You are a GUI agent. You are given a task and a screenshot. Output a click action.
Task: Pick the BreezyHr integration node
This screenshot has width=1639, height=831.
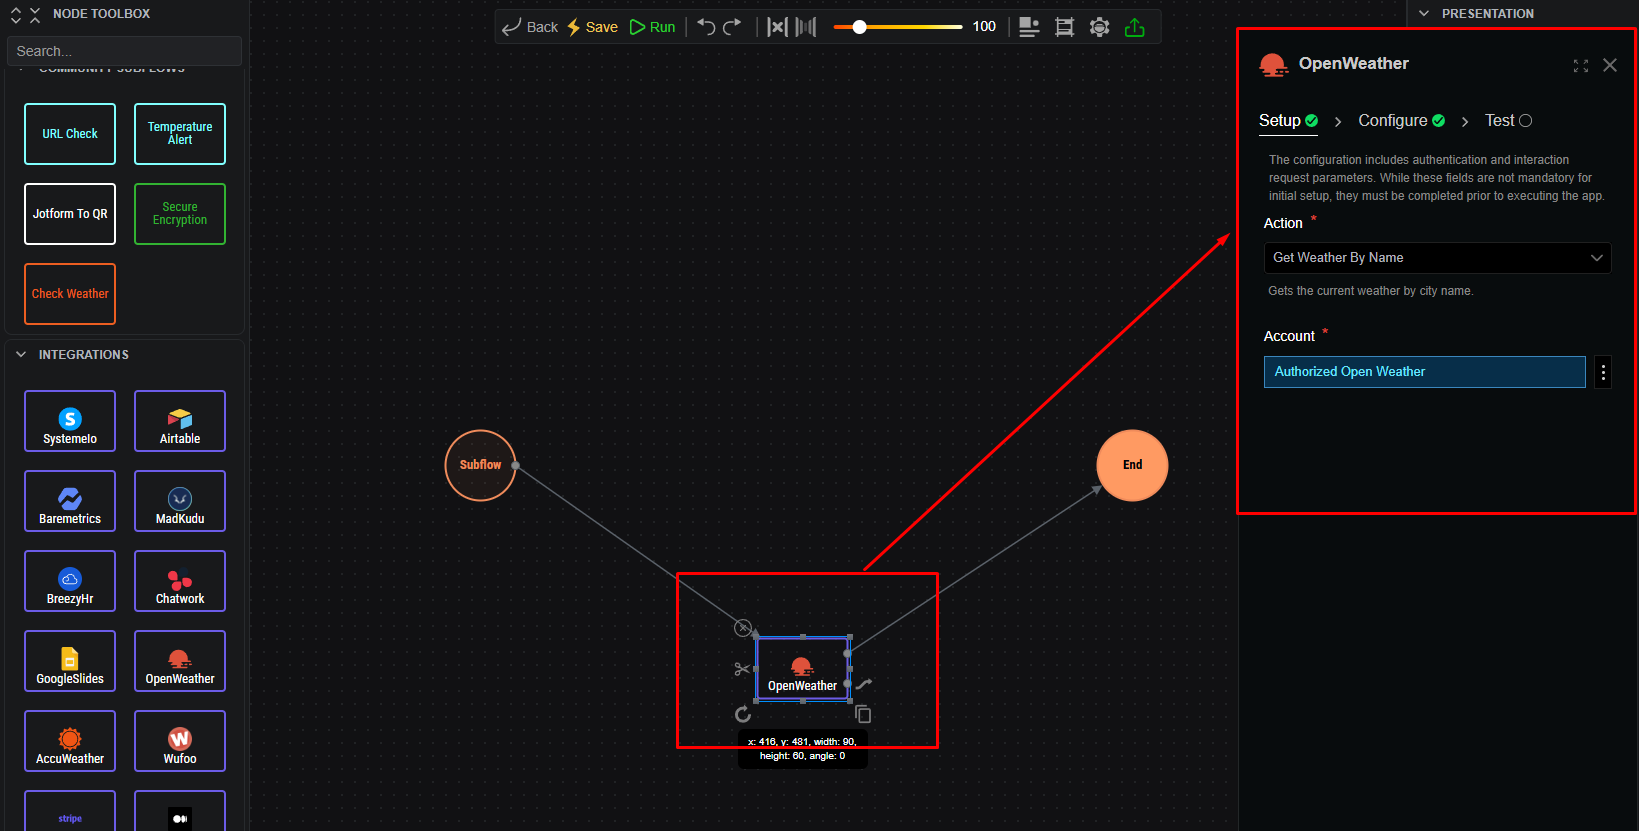tap(70, 581)
